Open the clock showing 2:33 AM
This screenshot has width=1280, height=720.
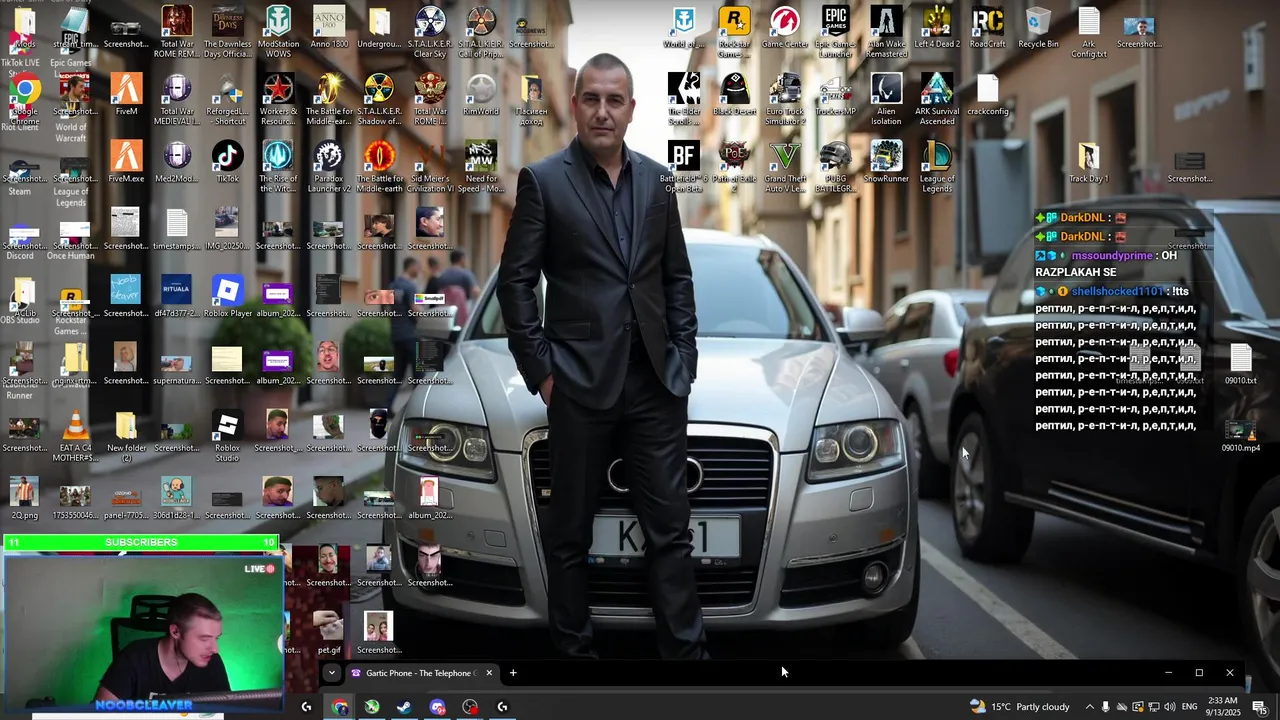(x=1223, y=707)
